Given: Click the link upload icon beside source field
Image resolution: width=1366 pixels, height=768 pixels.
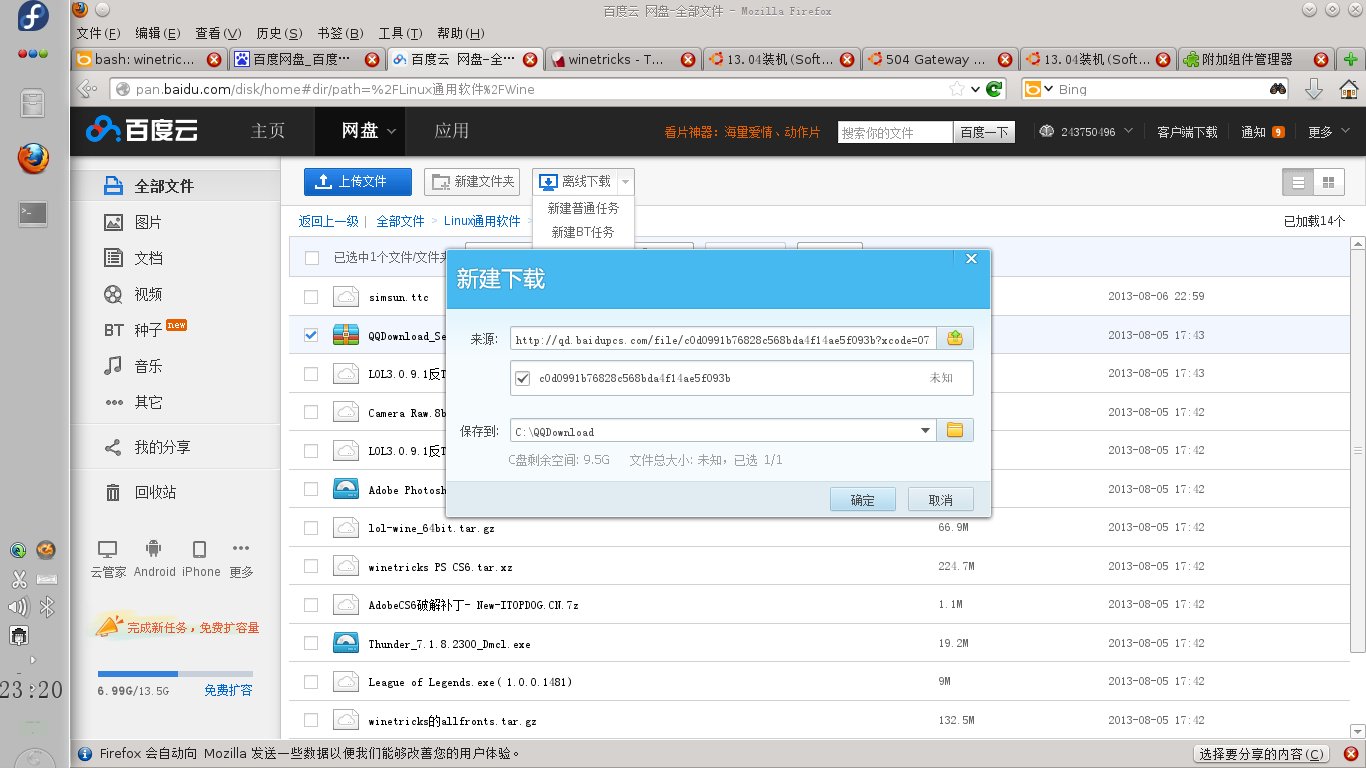Looking at the screenshot, I should pos(955,338).
